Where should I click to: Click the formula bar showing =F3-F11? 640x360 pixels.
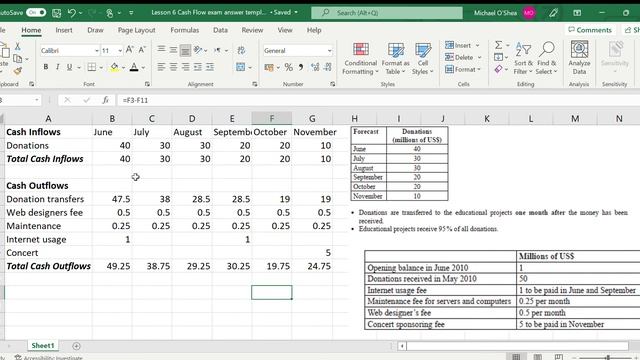(x=378, y=100)
